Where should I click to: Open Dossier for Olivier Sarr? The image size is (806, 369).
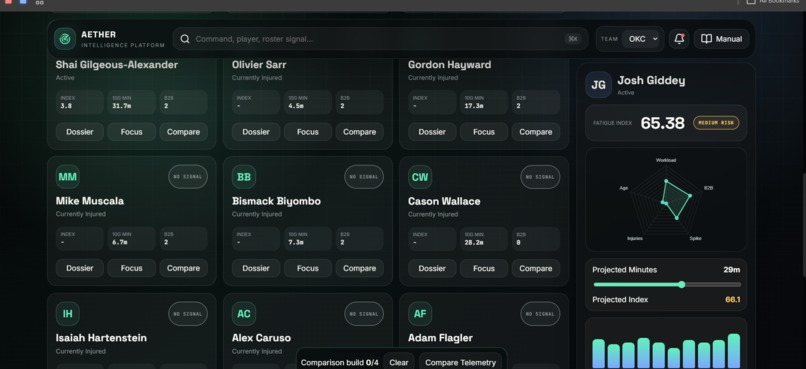[x=256, y=132]
